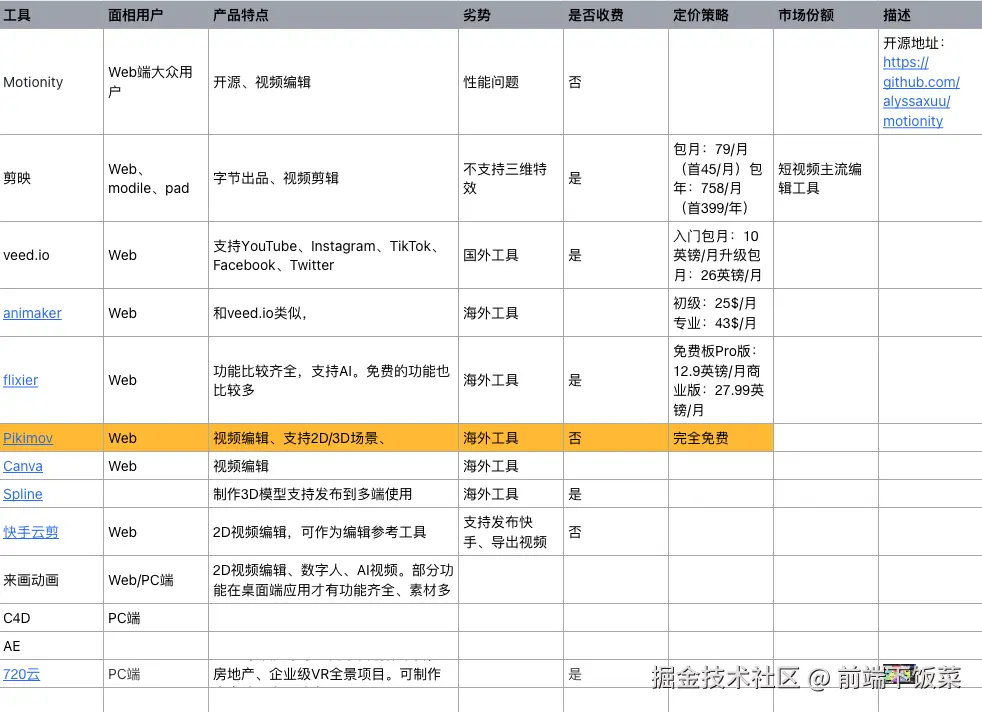The image size is (982, 712).
Task: Click the 功能比较齐全，支持AI cell
Action: coord(333,380)
